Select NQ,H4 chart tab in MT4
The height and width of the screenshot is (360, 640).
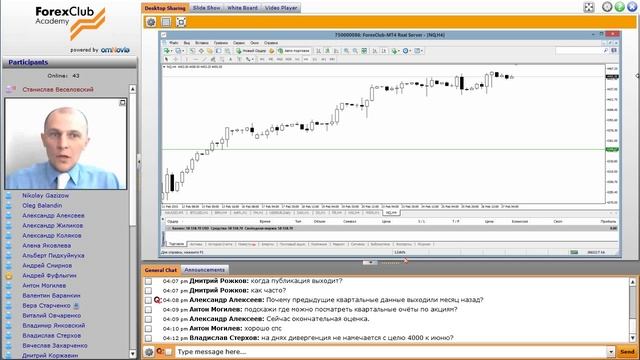pyautogui.click(x=391, y=213)
